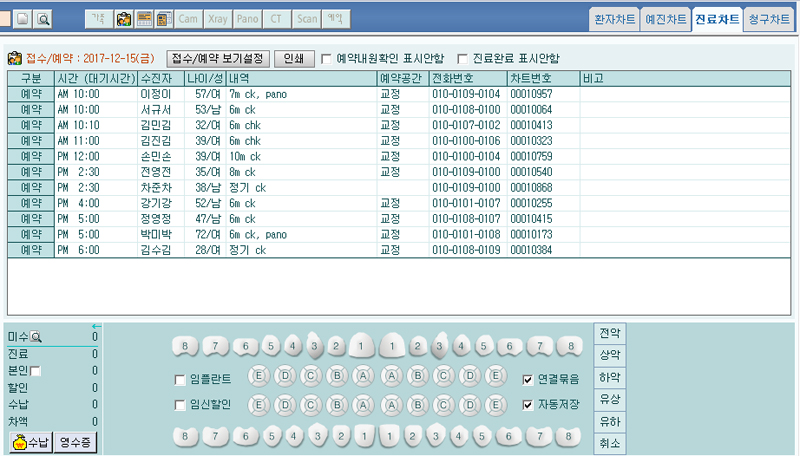Click the teal arrow above the amounts panel

point(96,326)
